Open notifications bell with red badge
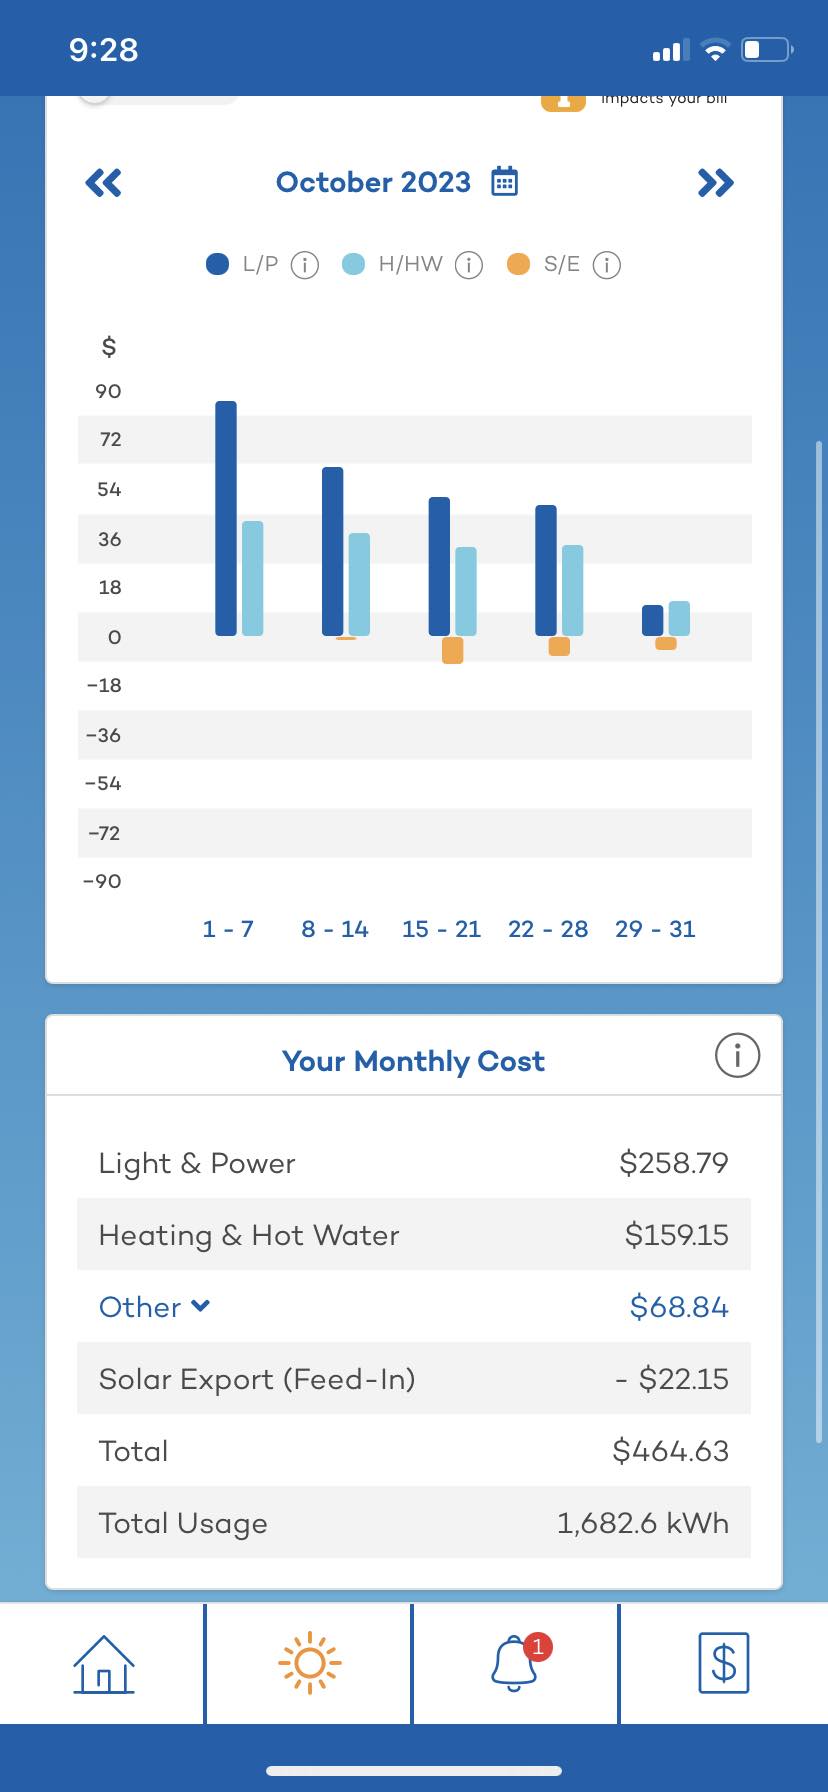Image resolution: width=828 pixels, height=1792 pixels. (516, 1663)
